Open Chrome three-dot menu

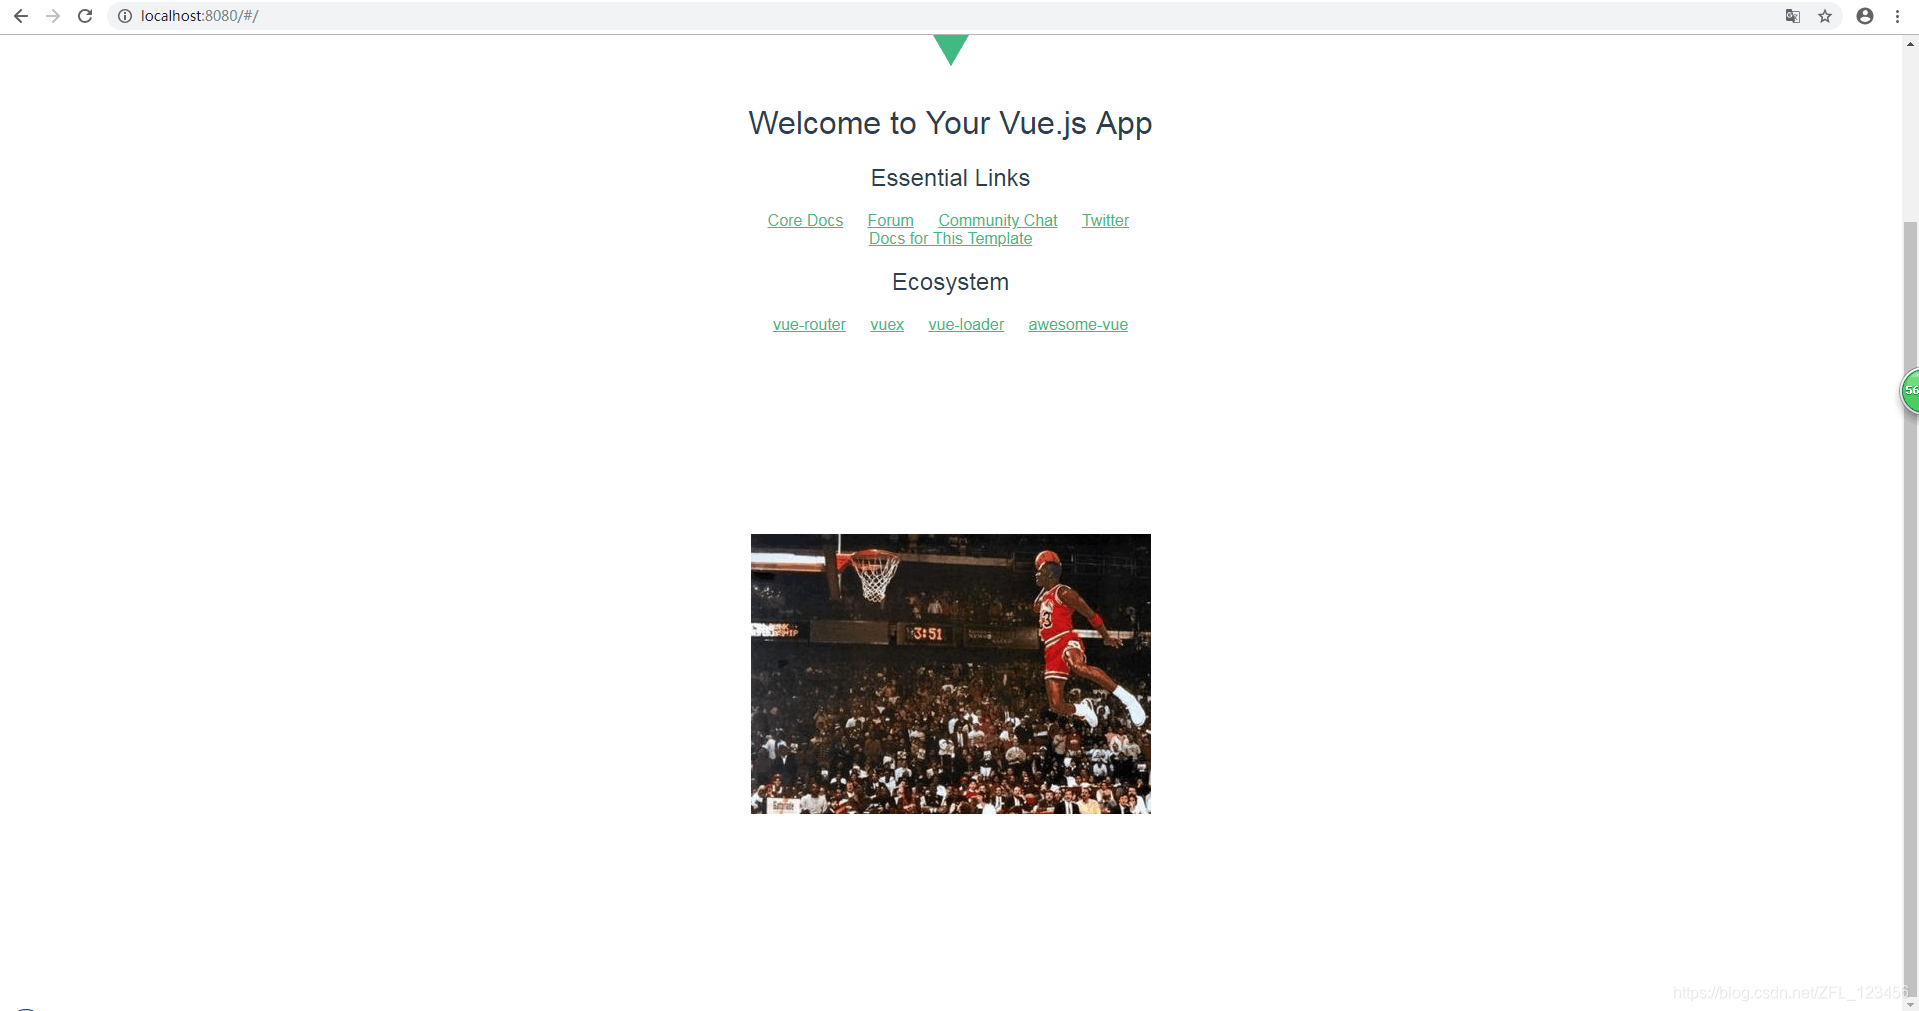(x=1897, y=16)
